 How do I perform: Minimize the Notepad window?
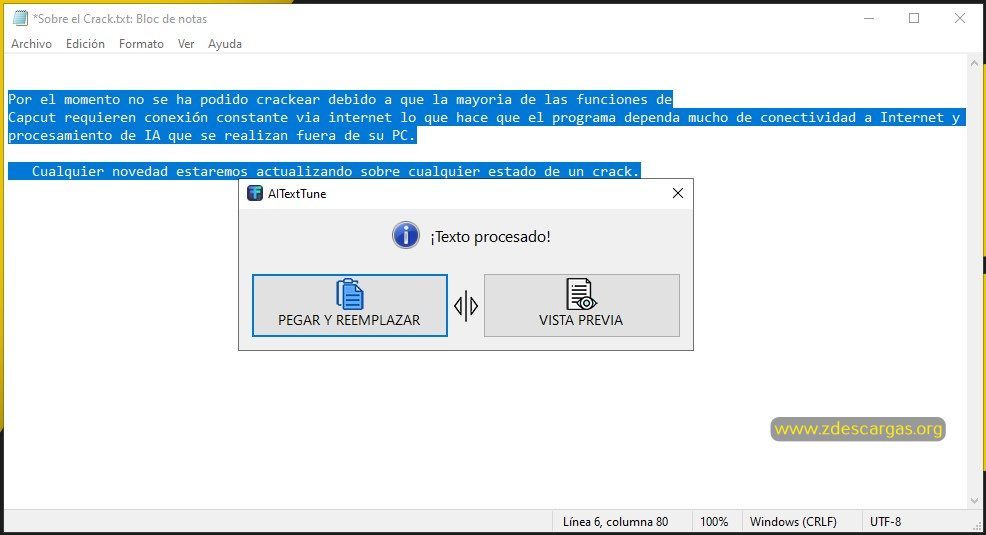(869, 18)
